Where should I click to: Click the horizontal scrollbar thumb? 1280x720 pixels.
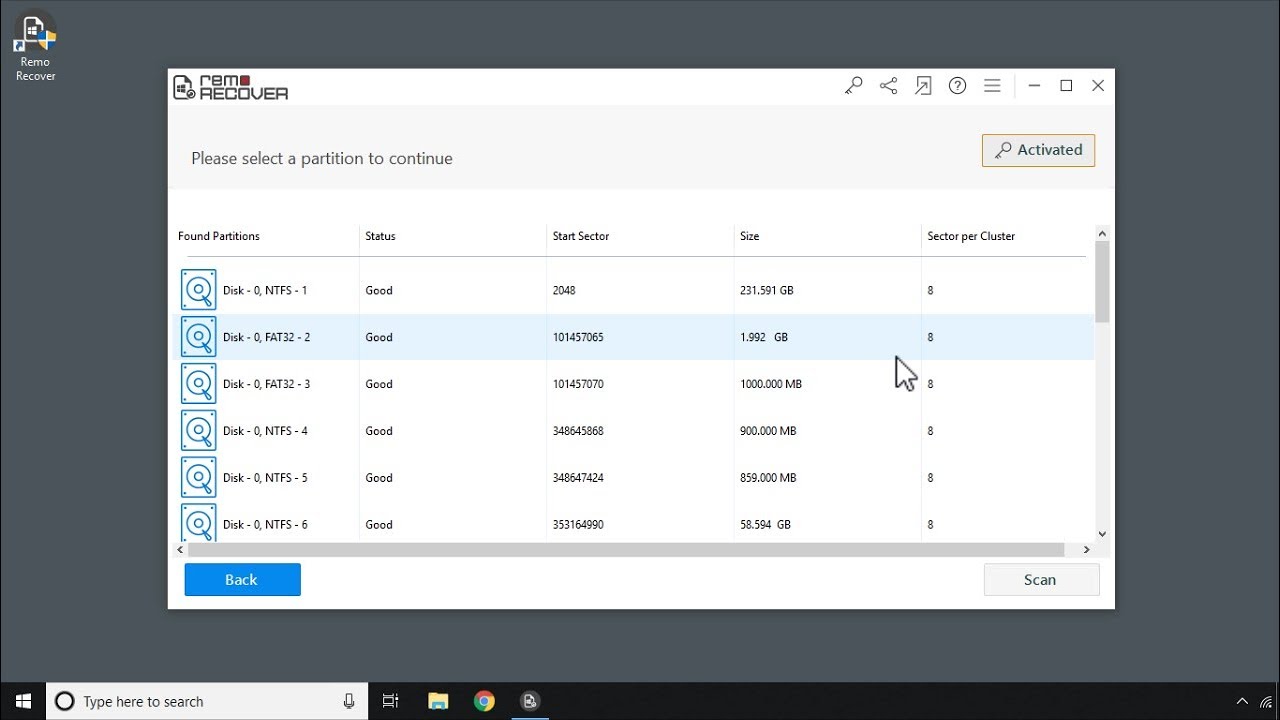[626, 549]
